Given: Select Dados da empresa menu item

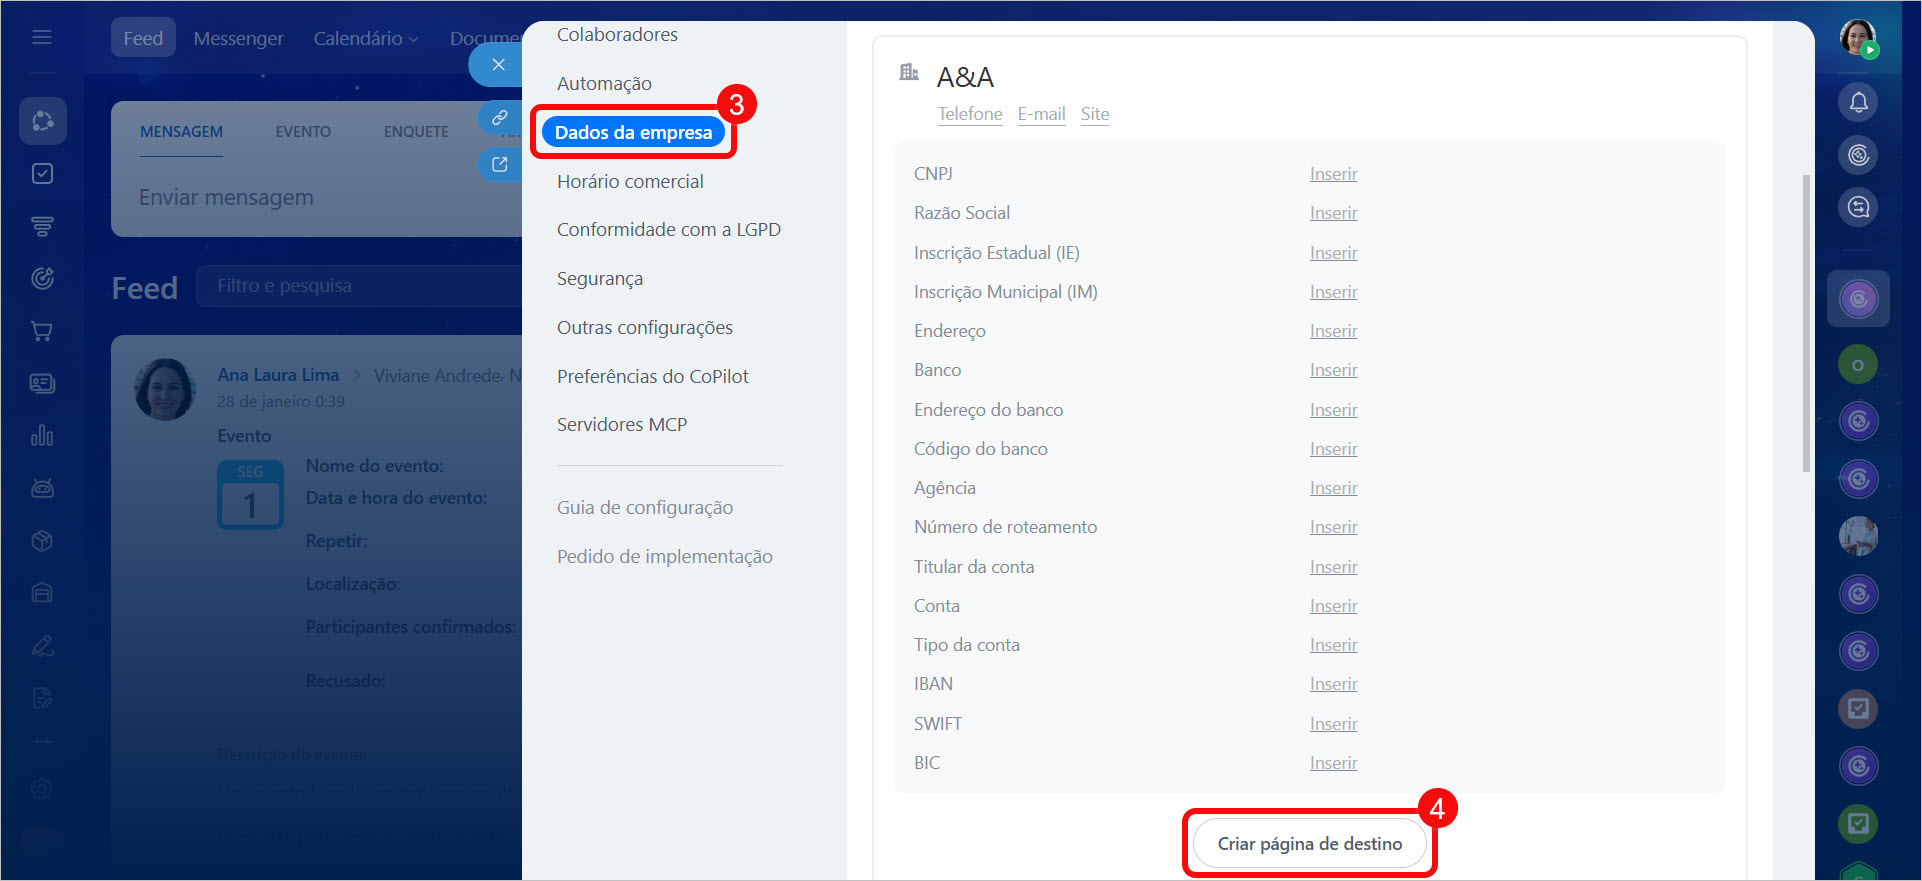Looking at the screenshot, I should click(x=633, y=132).
